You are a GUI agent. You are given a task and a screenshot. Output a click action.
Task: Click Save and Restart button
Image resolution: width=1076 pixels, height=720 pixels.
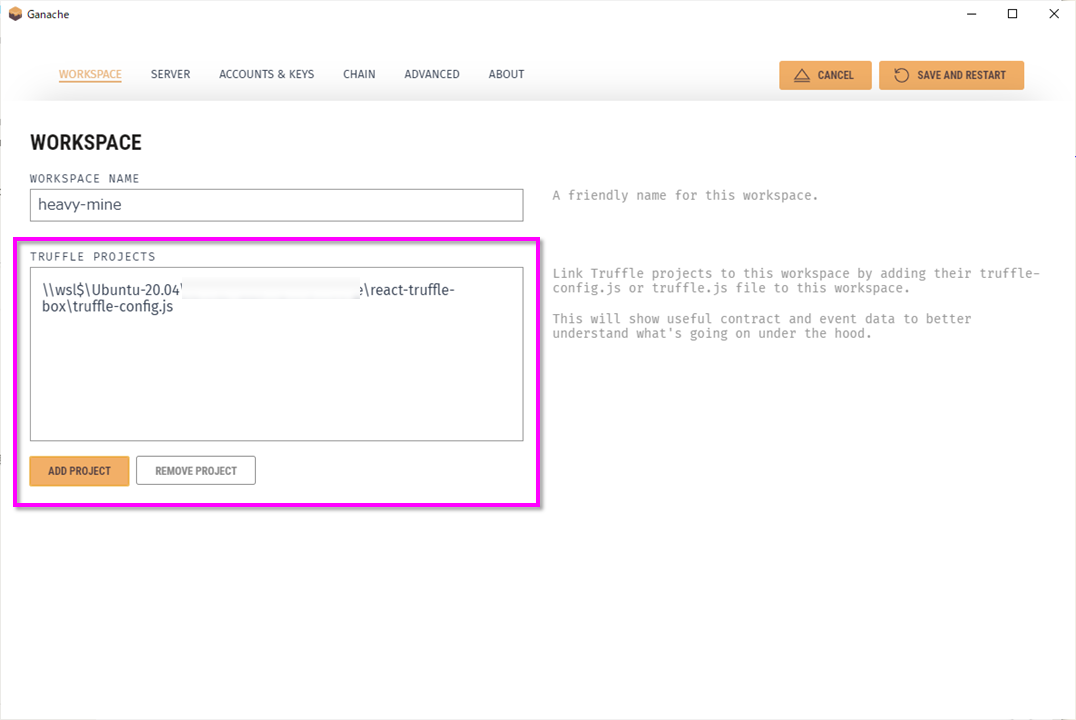click(x=951, y=76)
